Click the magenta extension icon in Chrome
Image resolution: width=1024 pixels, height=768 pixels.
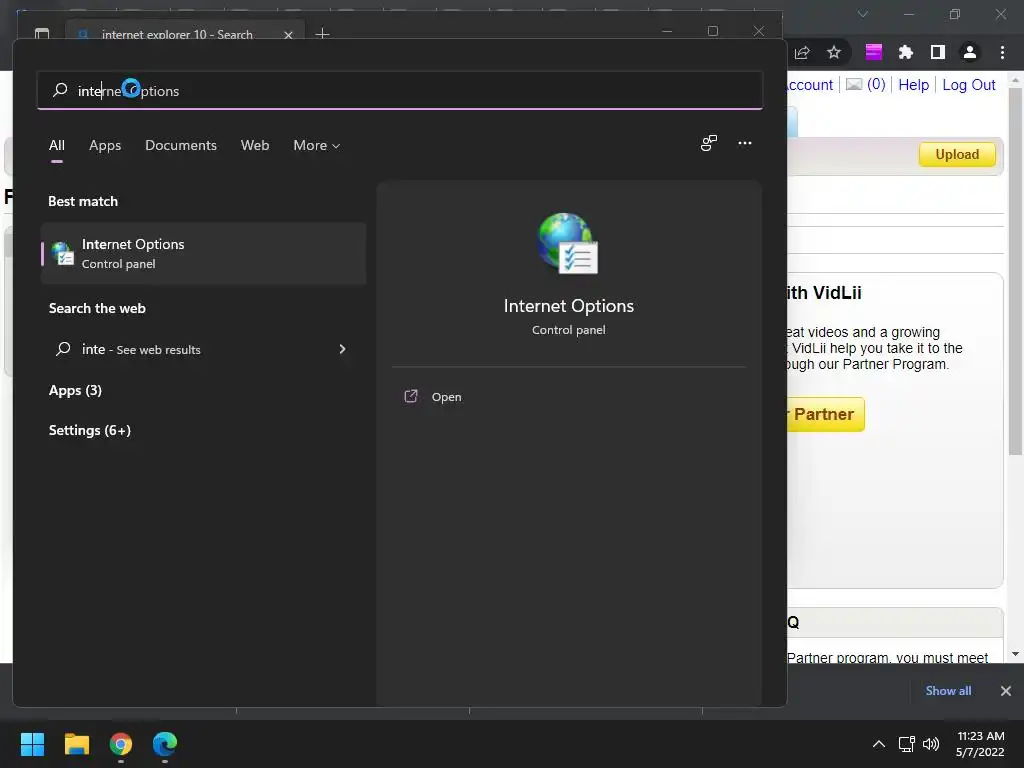coord(874,52)
